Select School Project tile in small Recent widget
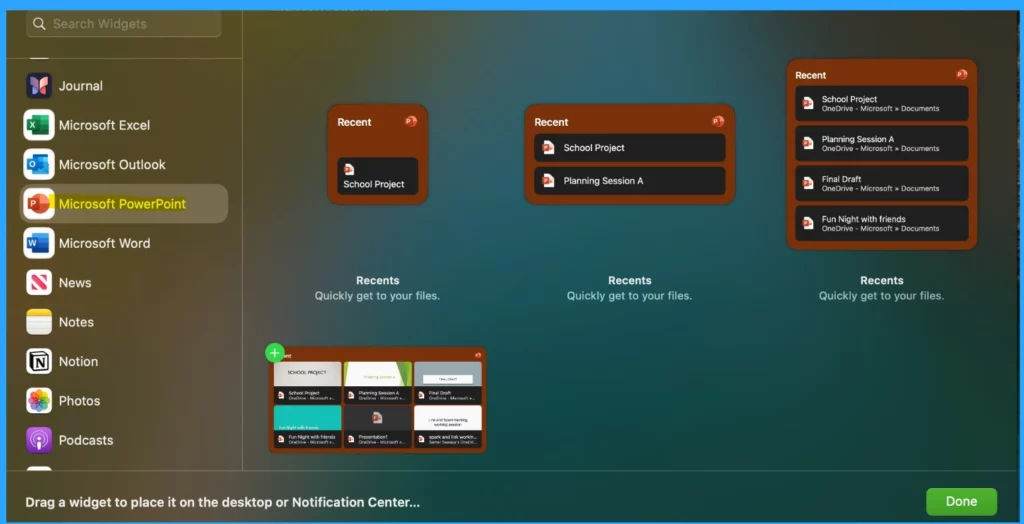 tap(377, 176)
